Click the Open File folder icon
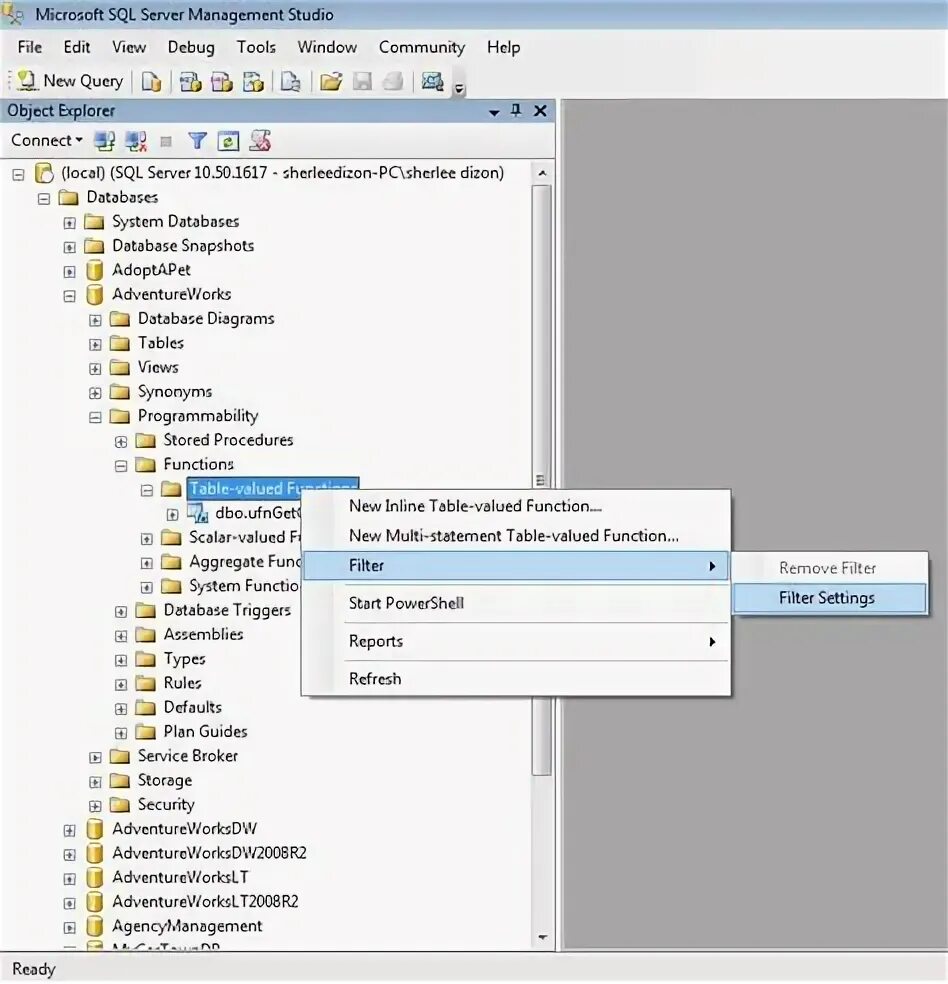This screenshot has width=948, height=984. click(x=331, y=82)
